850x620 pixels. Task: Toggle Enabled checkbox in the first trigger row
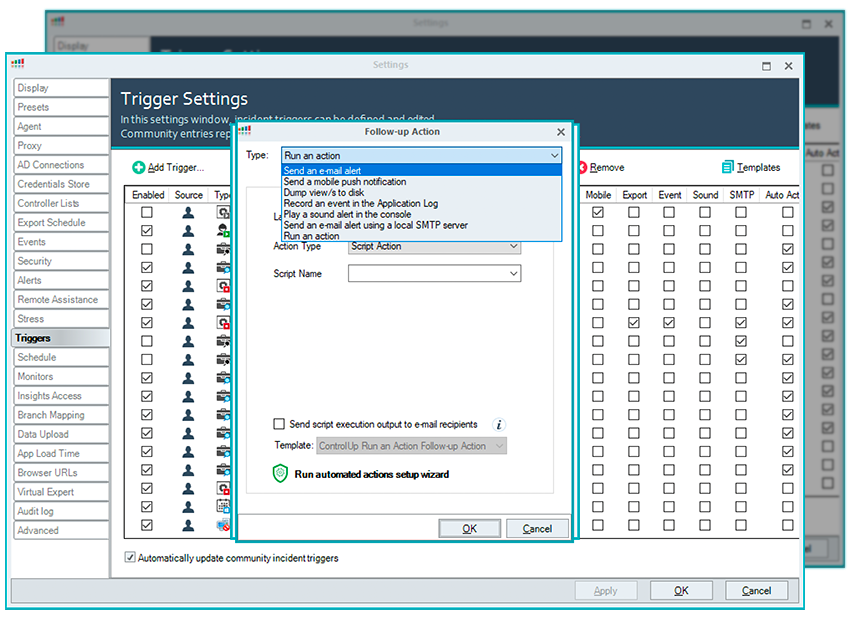click(x=147, y=212)
